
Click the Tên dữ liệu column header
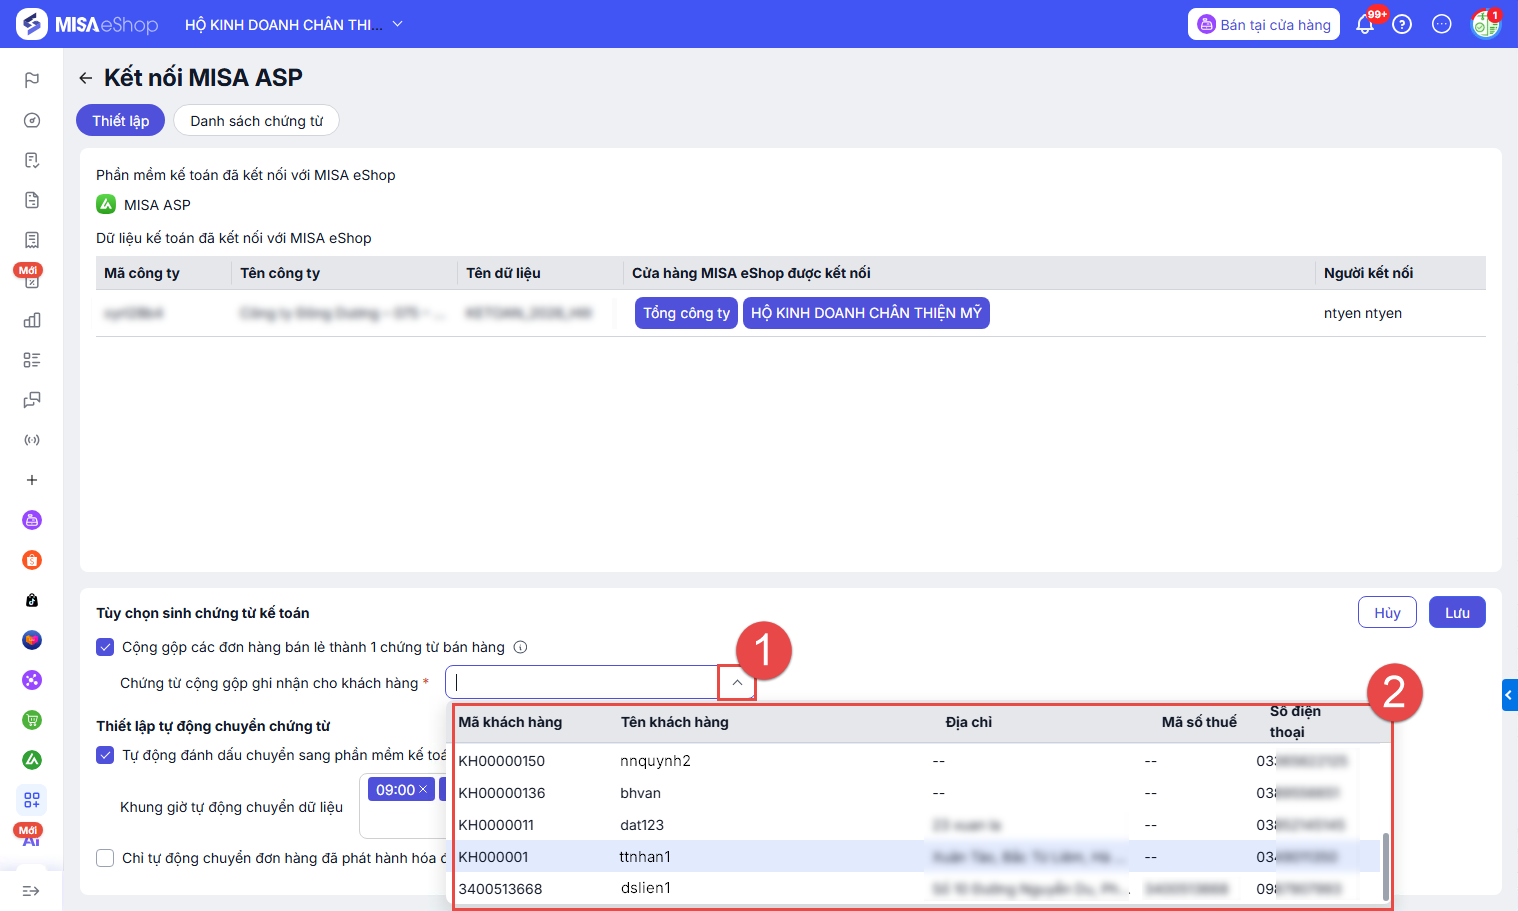503,273
